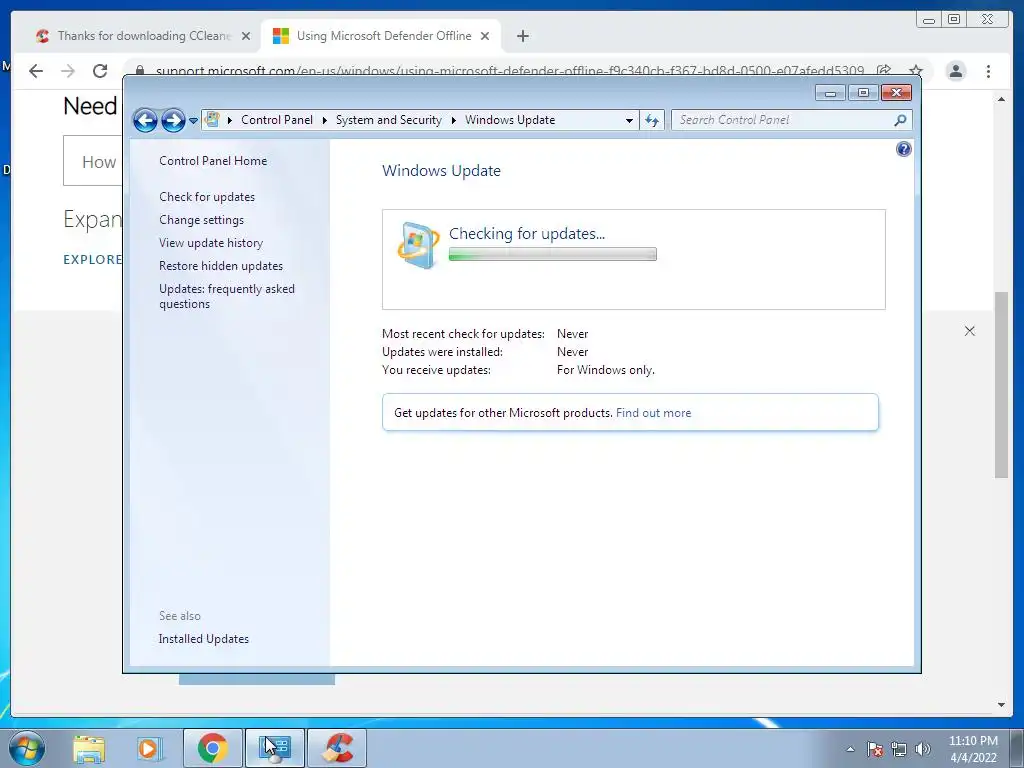Screen dimensions: 1024x768
Task: Open address bar history dropdown
Action: click(629, 120)
